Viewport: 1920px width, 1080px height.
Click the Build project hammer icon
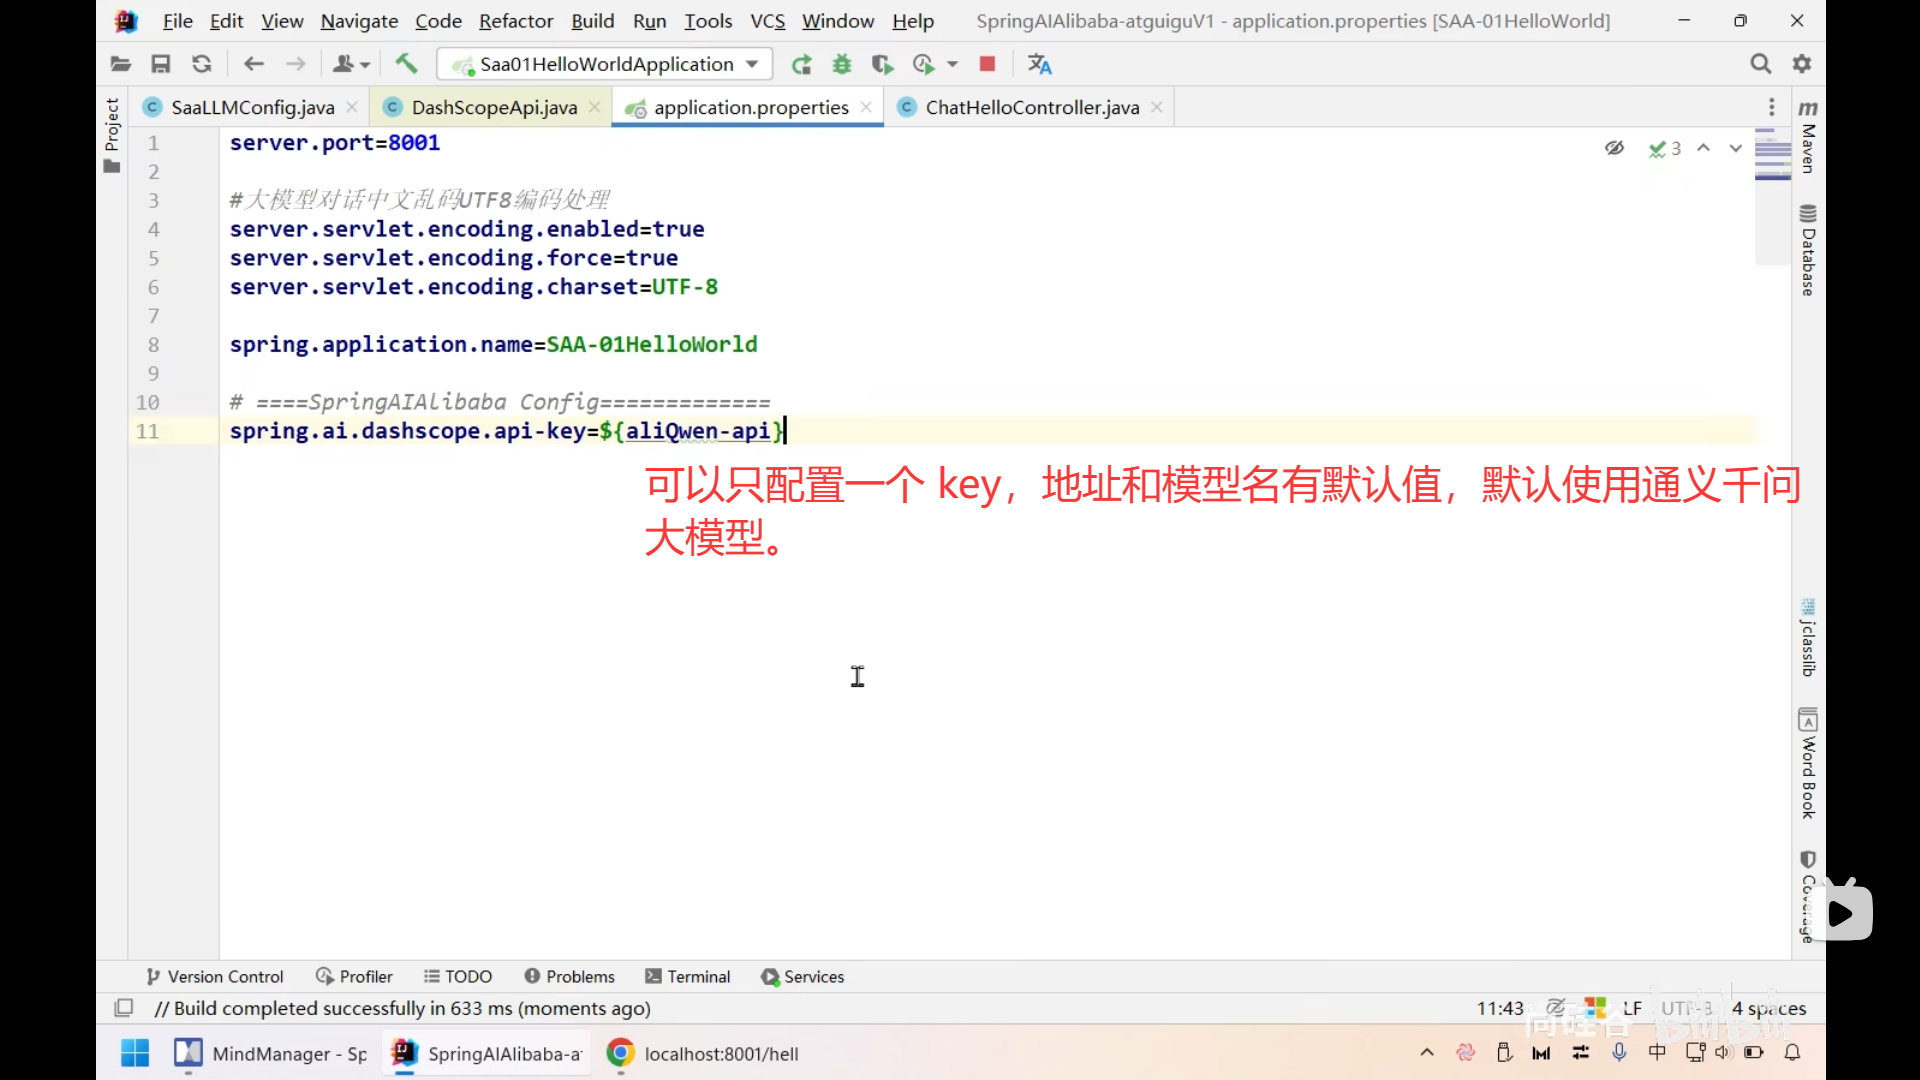[x=406, y=64]
